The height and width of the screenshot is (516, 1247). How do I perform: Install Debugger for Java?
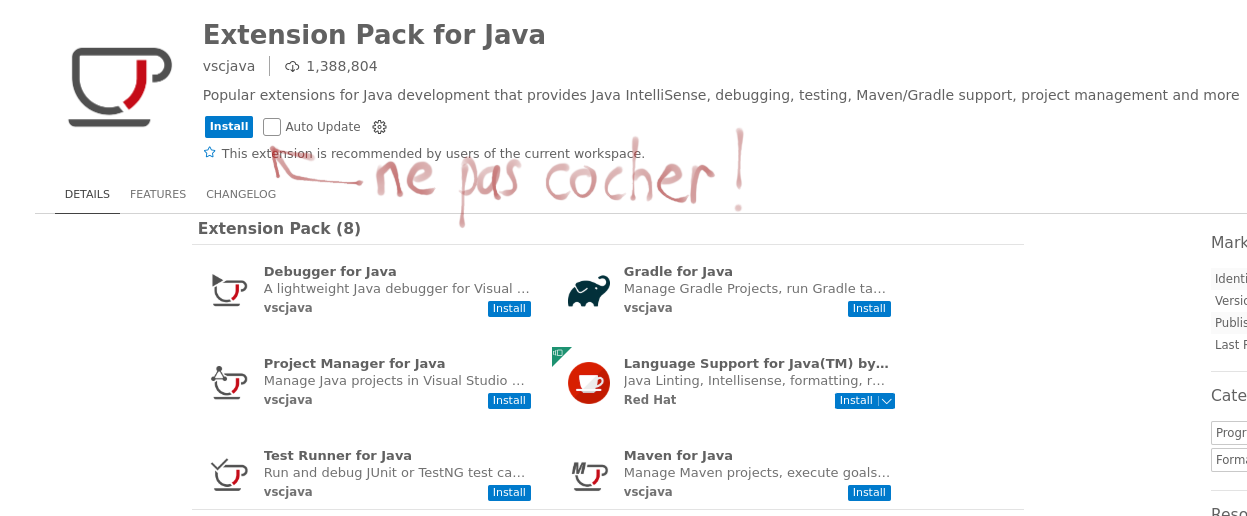pos(509,309)
